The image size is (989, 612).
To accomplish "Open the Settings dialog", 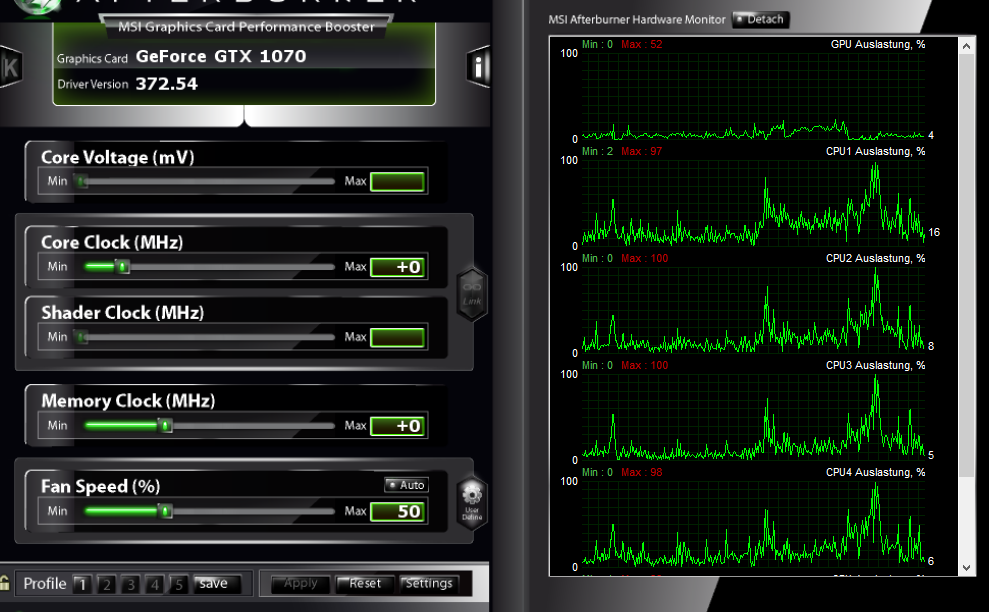I will [429, 584].
